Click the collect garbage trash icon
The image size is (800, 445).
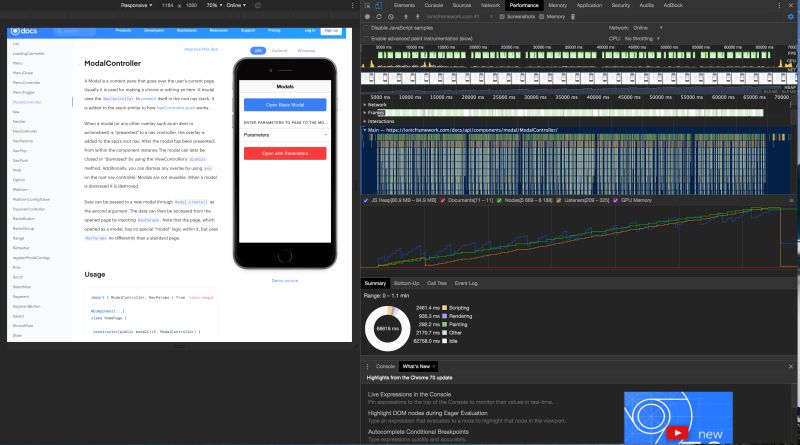573,16
